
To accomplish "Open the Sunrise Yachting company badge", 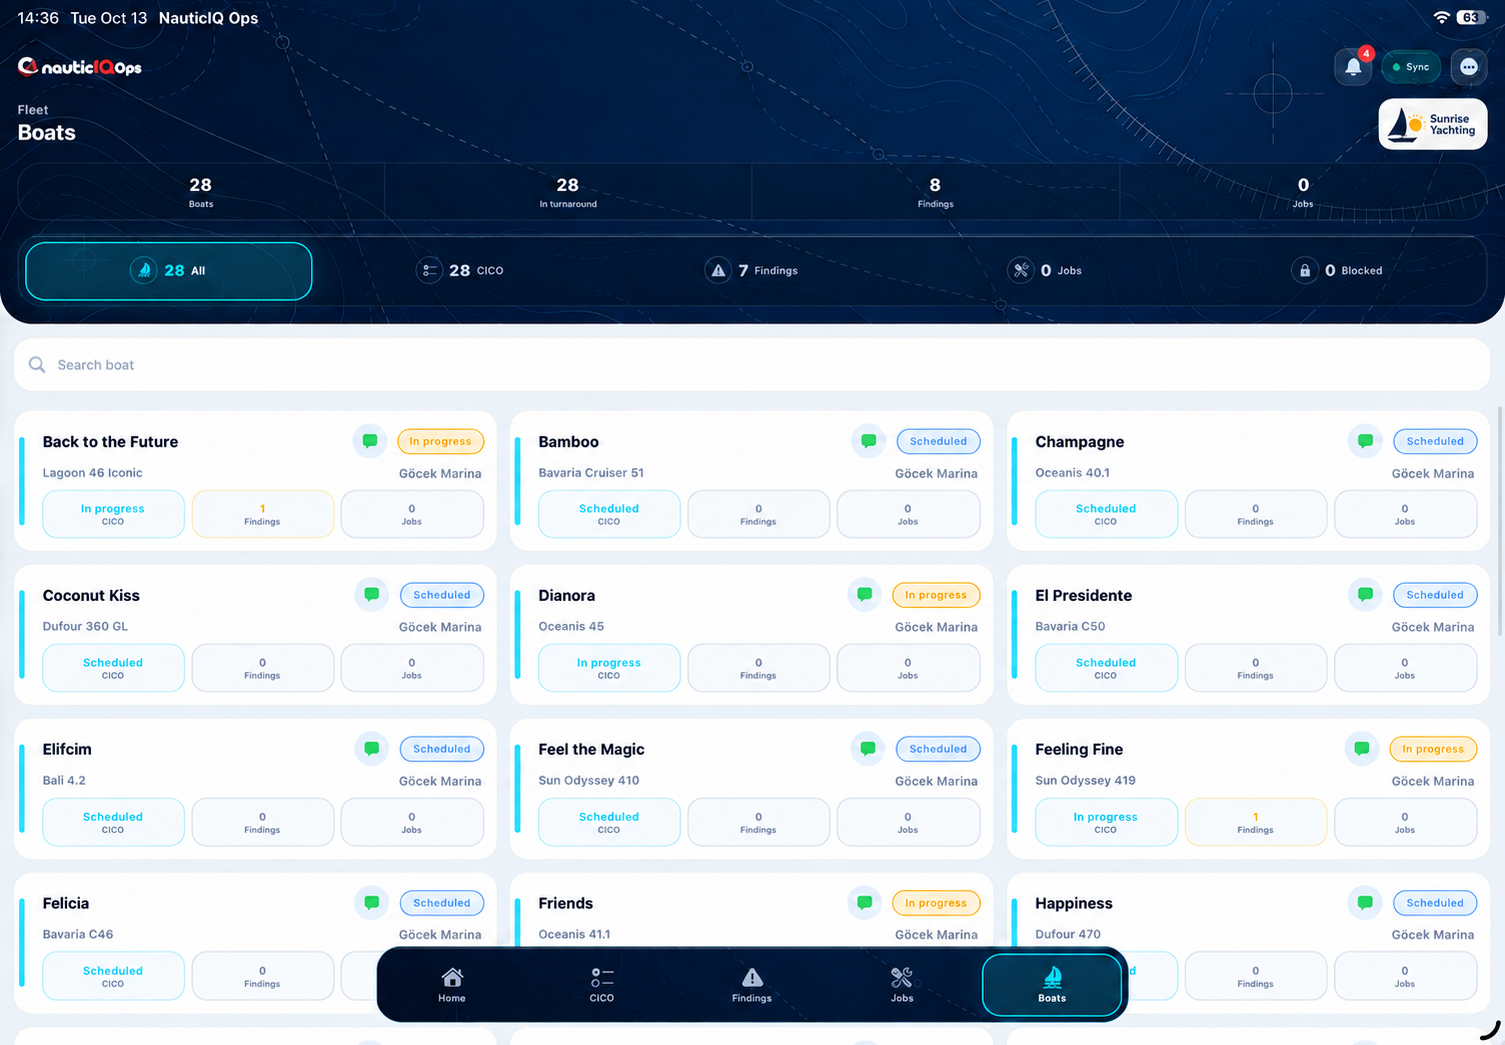I will click(1433, 124).
